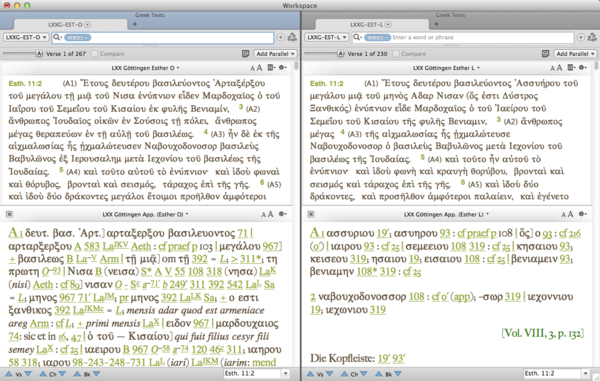Open the notes icon beside left Add Parallel

(246, 54)
